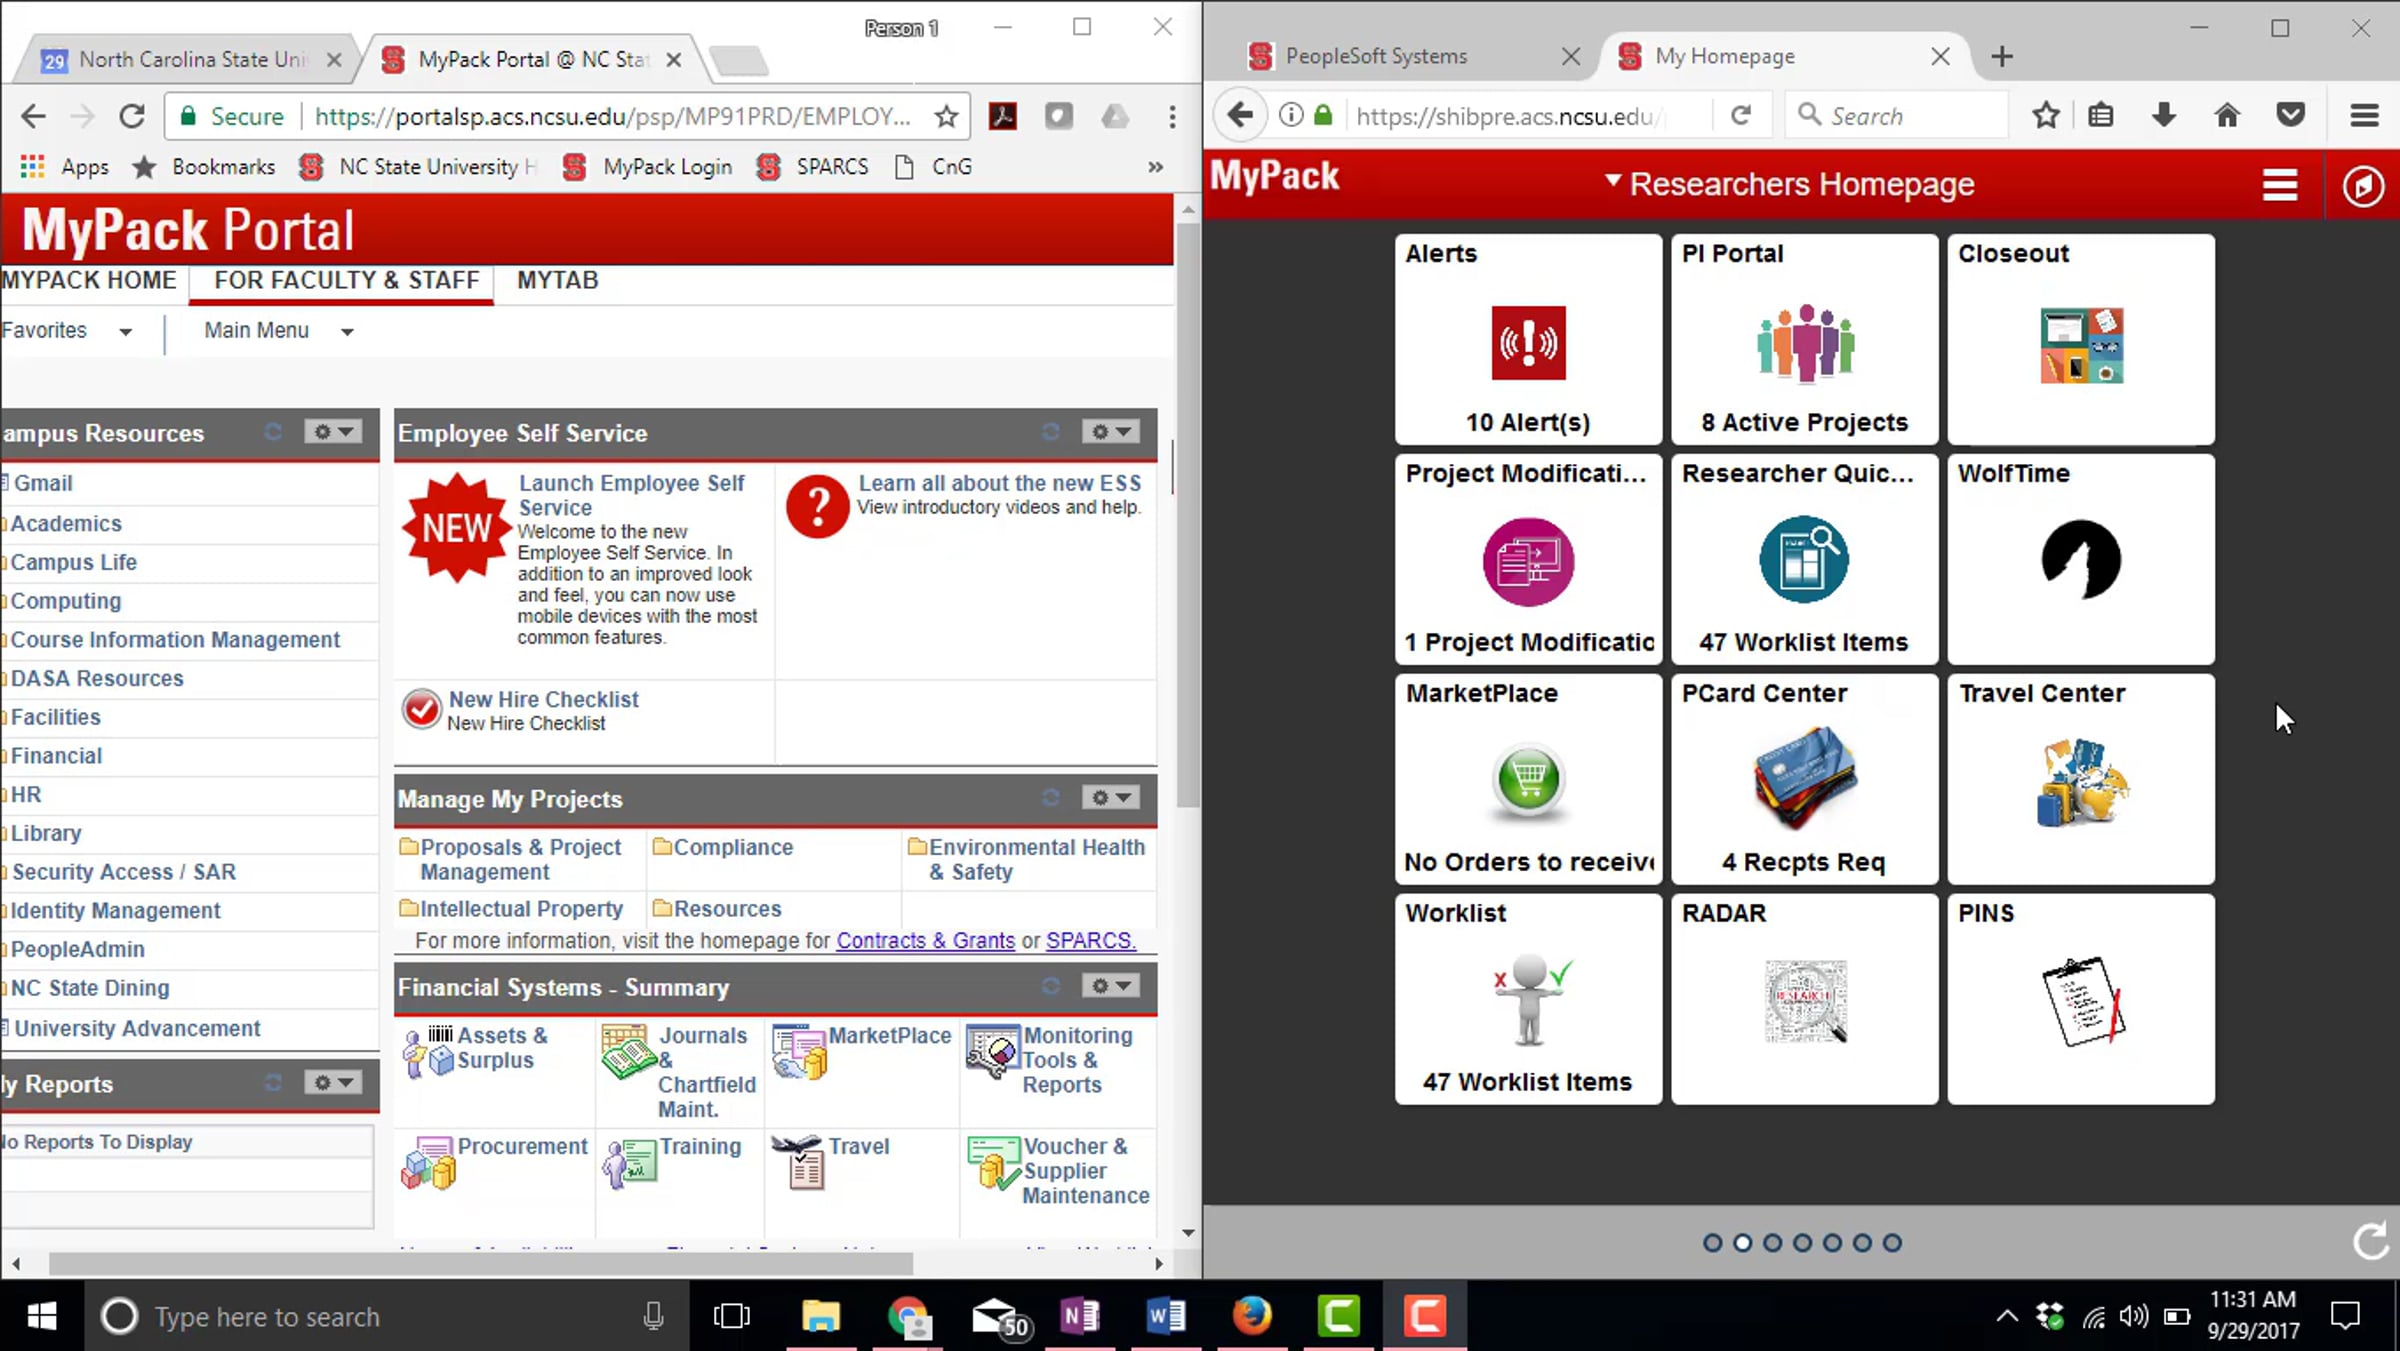Click the RADAR magnifier tile icon
2400x1351 pixels.
point(1805,1001)
